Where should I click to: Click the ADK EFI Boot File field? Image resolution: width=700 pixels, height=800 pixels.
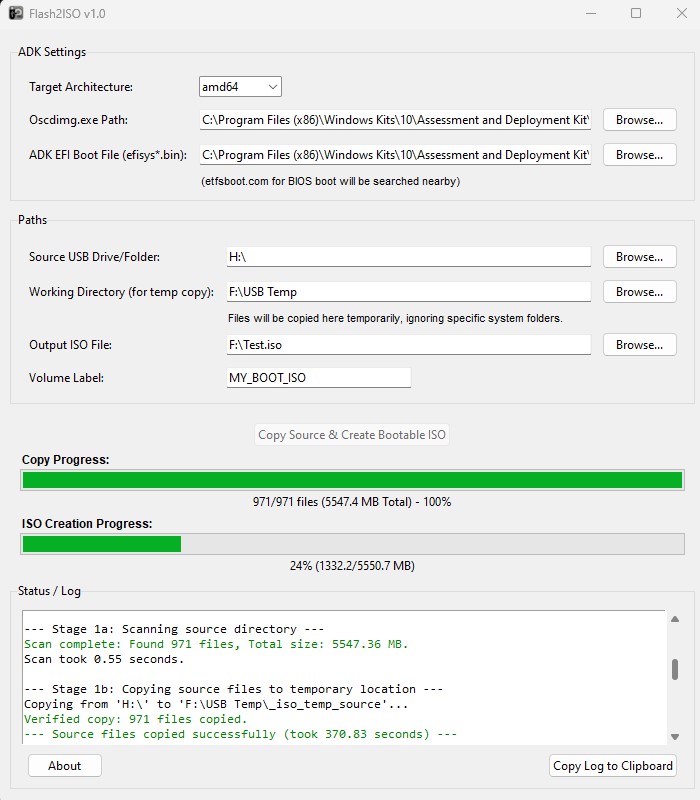tap(395, 155)
